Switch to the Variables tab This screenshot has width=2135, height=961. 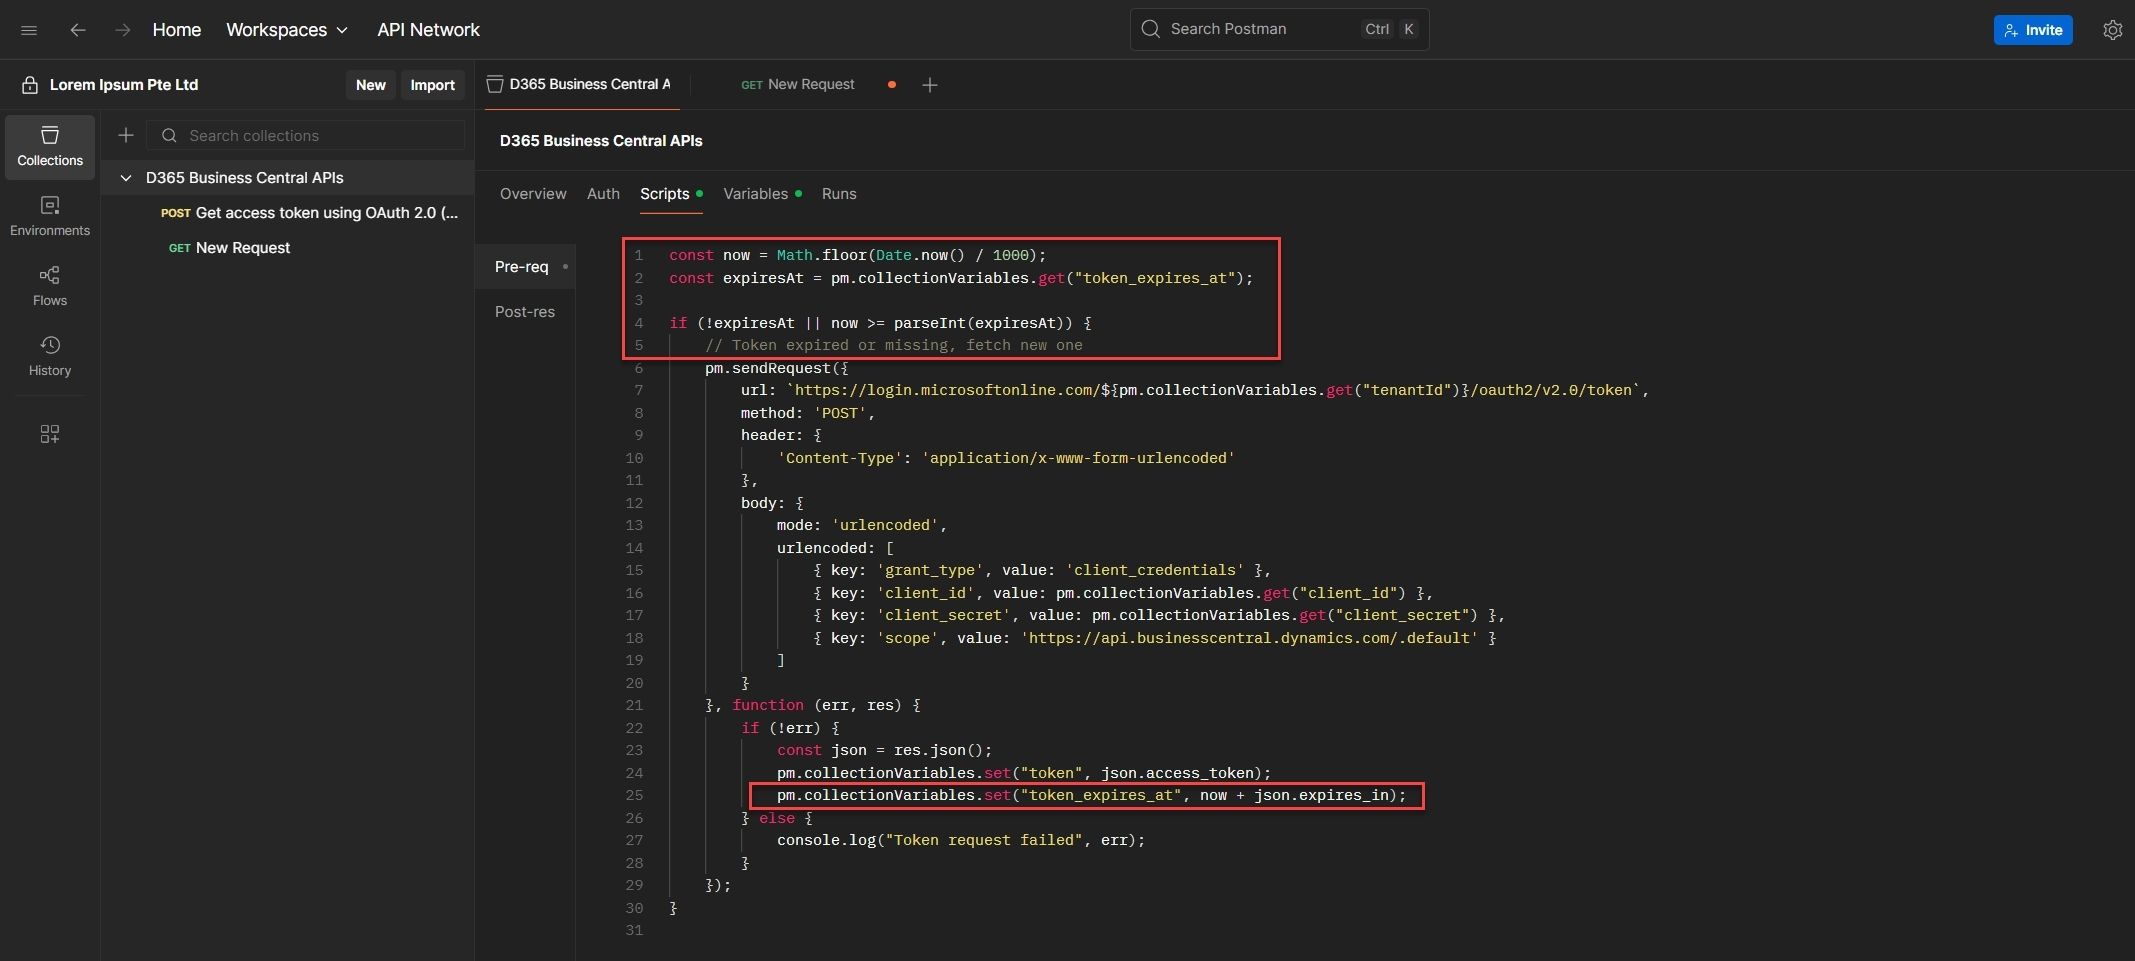(x=756, y=194)
